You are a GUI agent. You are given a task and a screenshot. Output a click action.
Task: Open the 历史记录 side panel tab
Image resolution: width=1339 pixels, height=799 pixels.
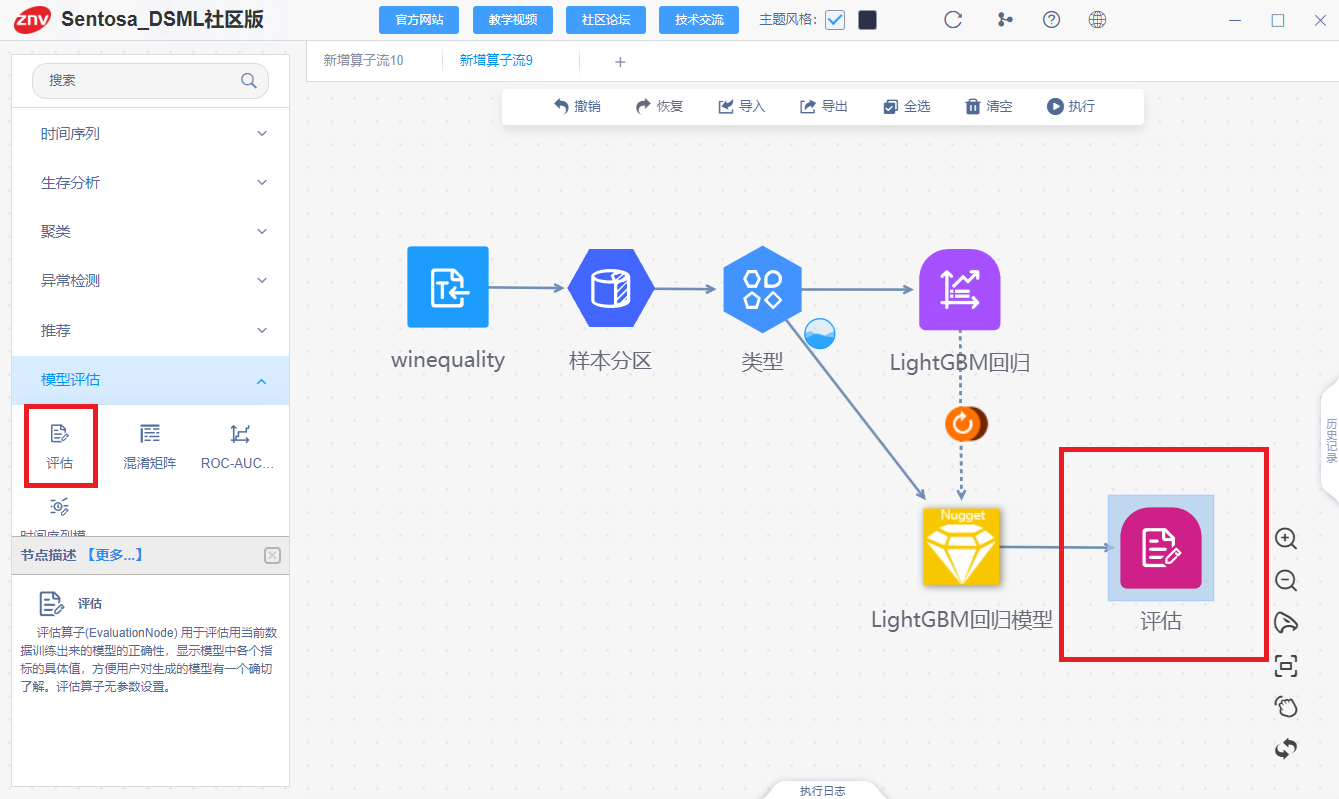(x=1331, y=441)
